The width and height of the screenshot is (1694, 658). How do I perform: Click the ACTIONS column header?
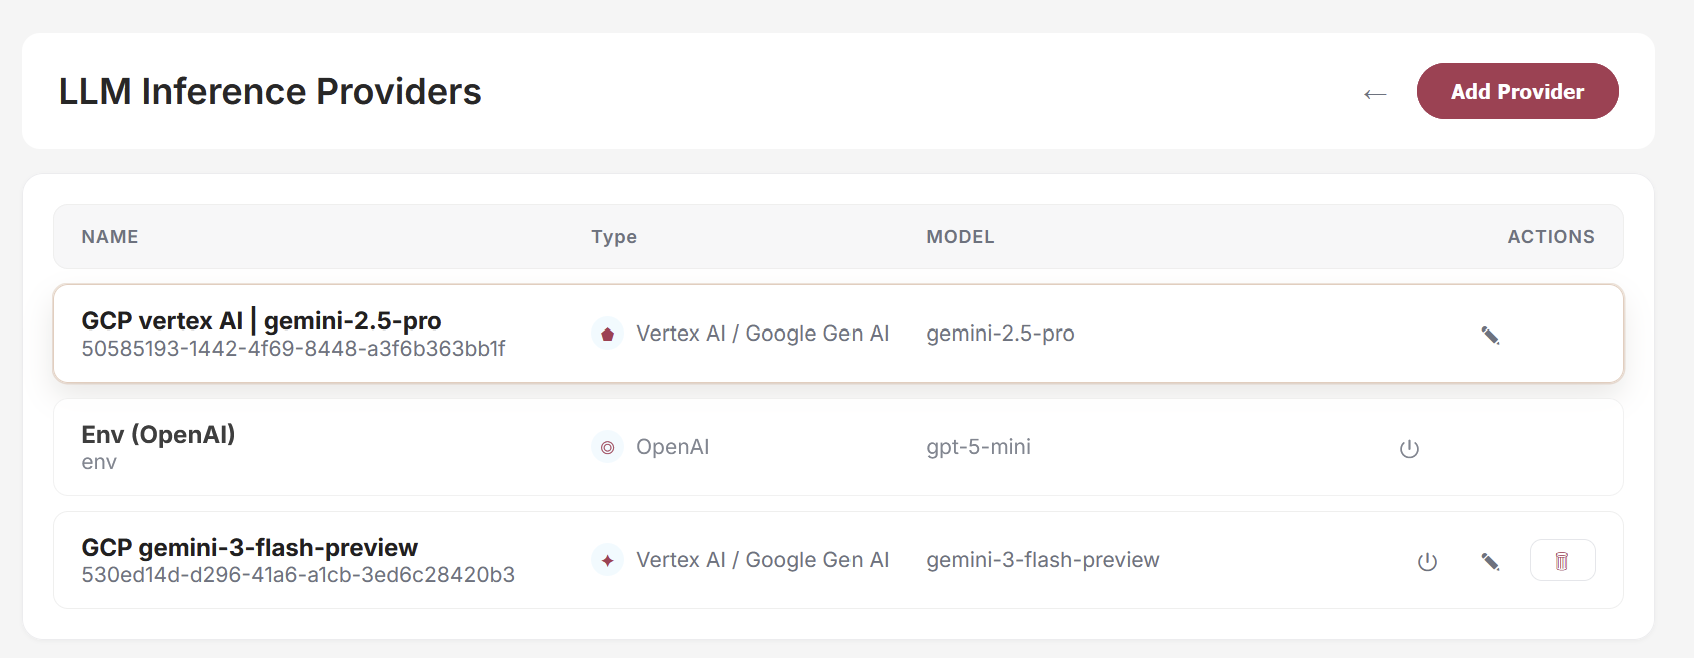pos(1551,237)
